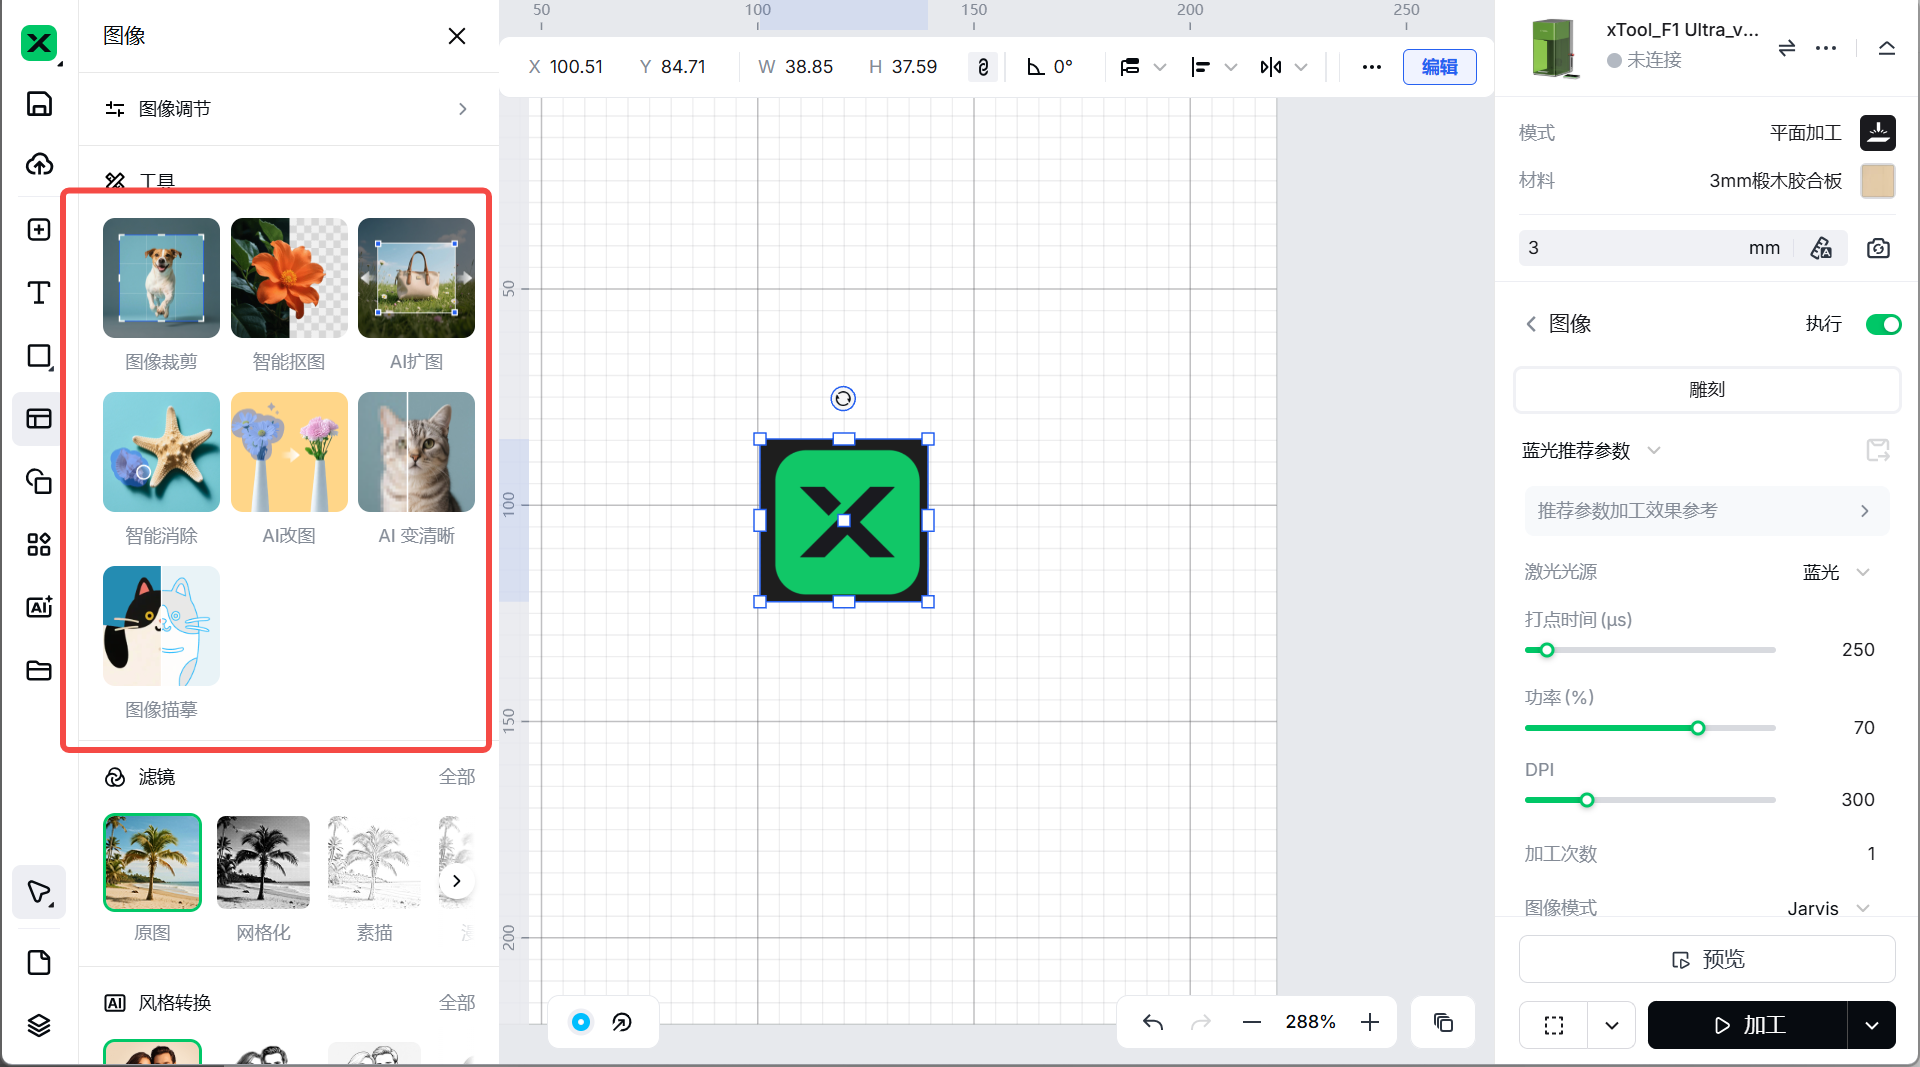Expand the 激光光源 蓝光 dropdown
Viewport: 1920px width, 1067px height.
tap(1836, 572)
